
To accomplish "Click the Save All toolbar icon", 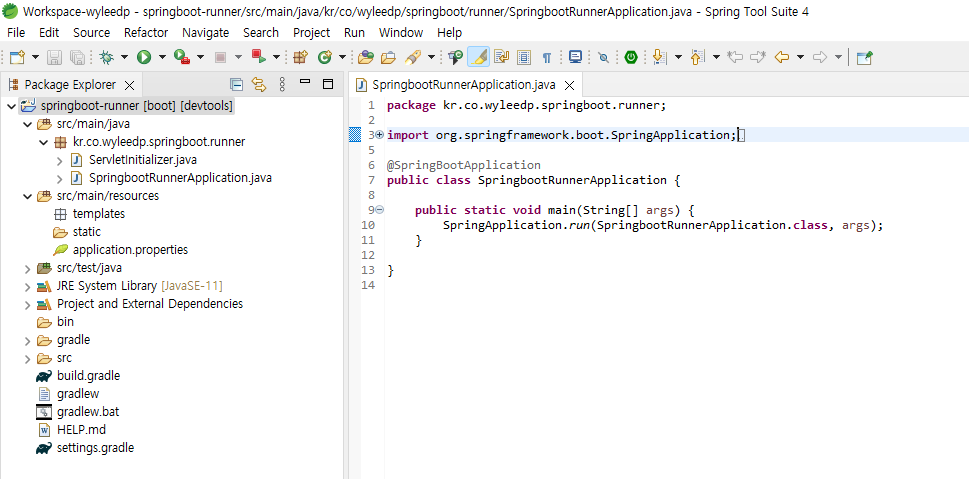I will pos(77,57).
